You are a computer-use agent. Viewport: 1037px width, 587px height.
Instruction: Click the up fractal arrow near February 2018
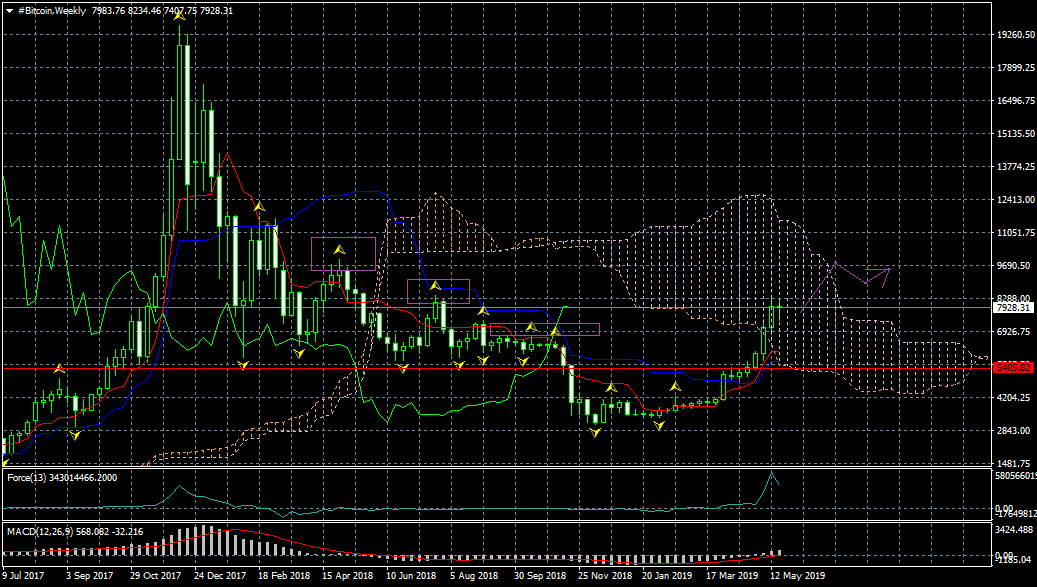tap(258, 206)
